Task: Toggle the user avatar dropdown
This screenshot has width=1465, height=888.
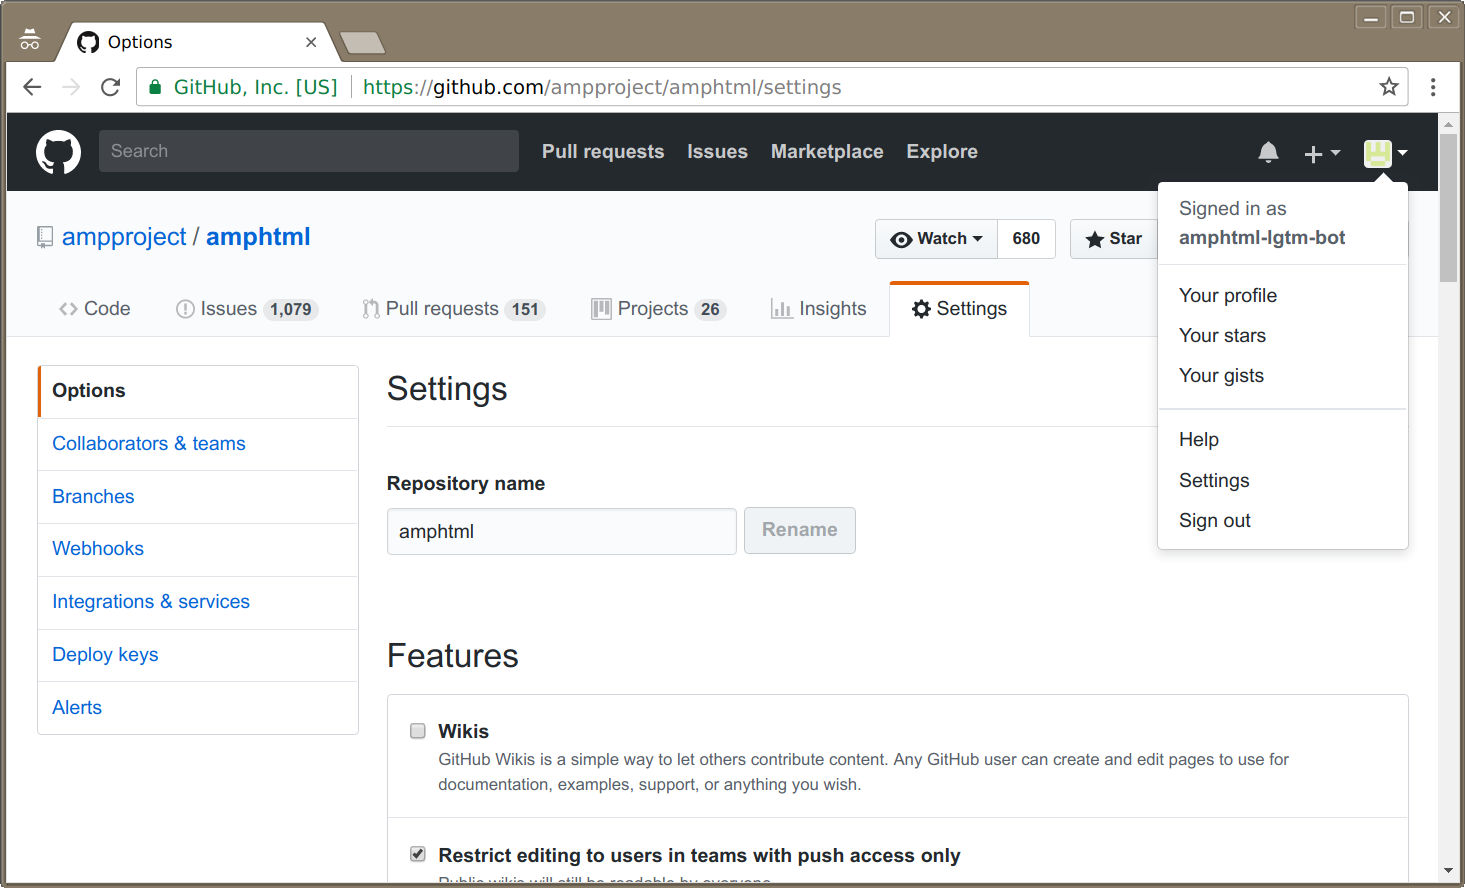Action: coord(1386,153)
